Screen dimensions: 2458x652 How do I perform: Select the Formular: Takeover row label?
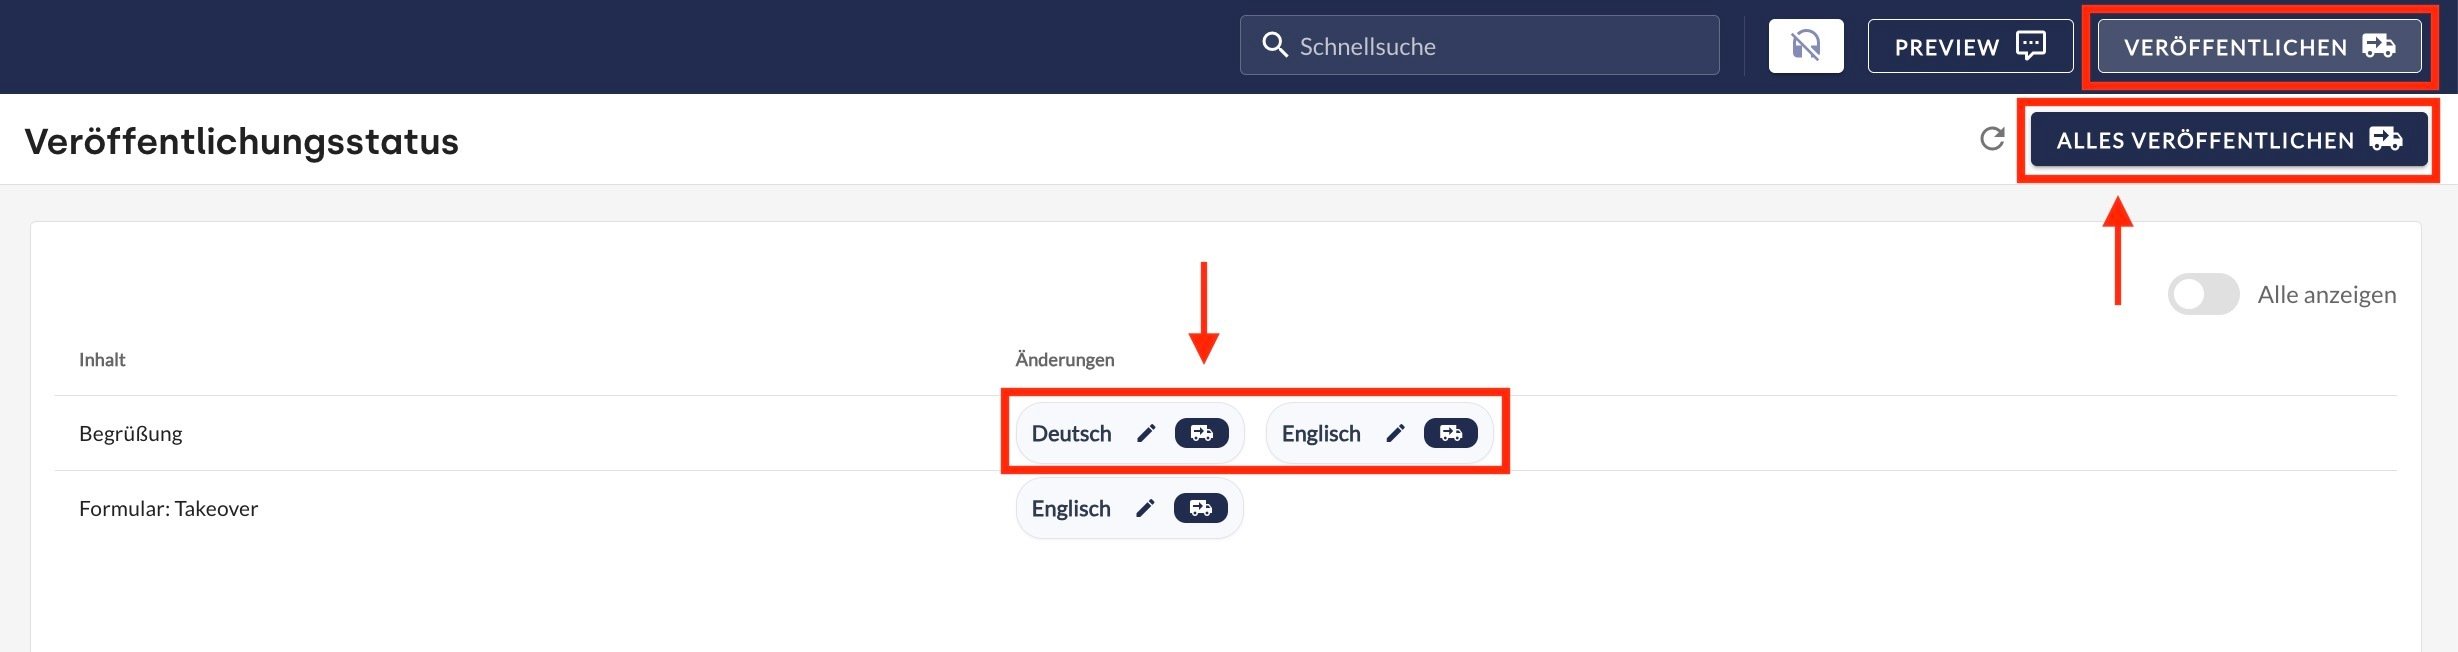168,508
